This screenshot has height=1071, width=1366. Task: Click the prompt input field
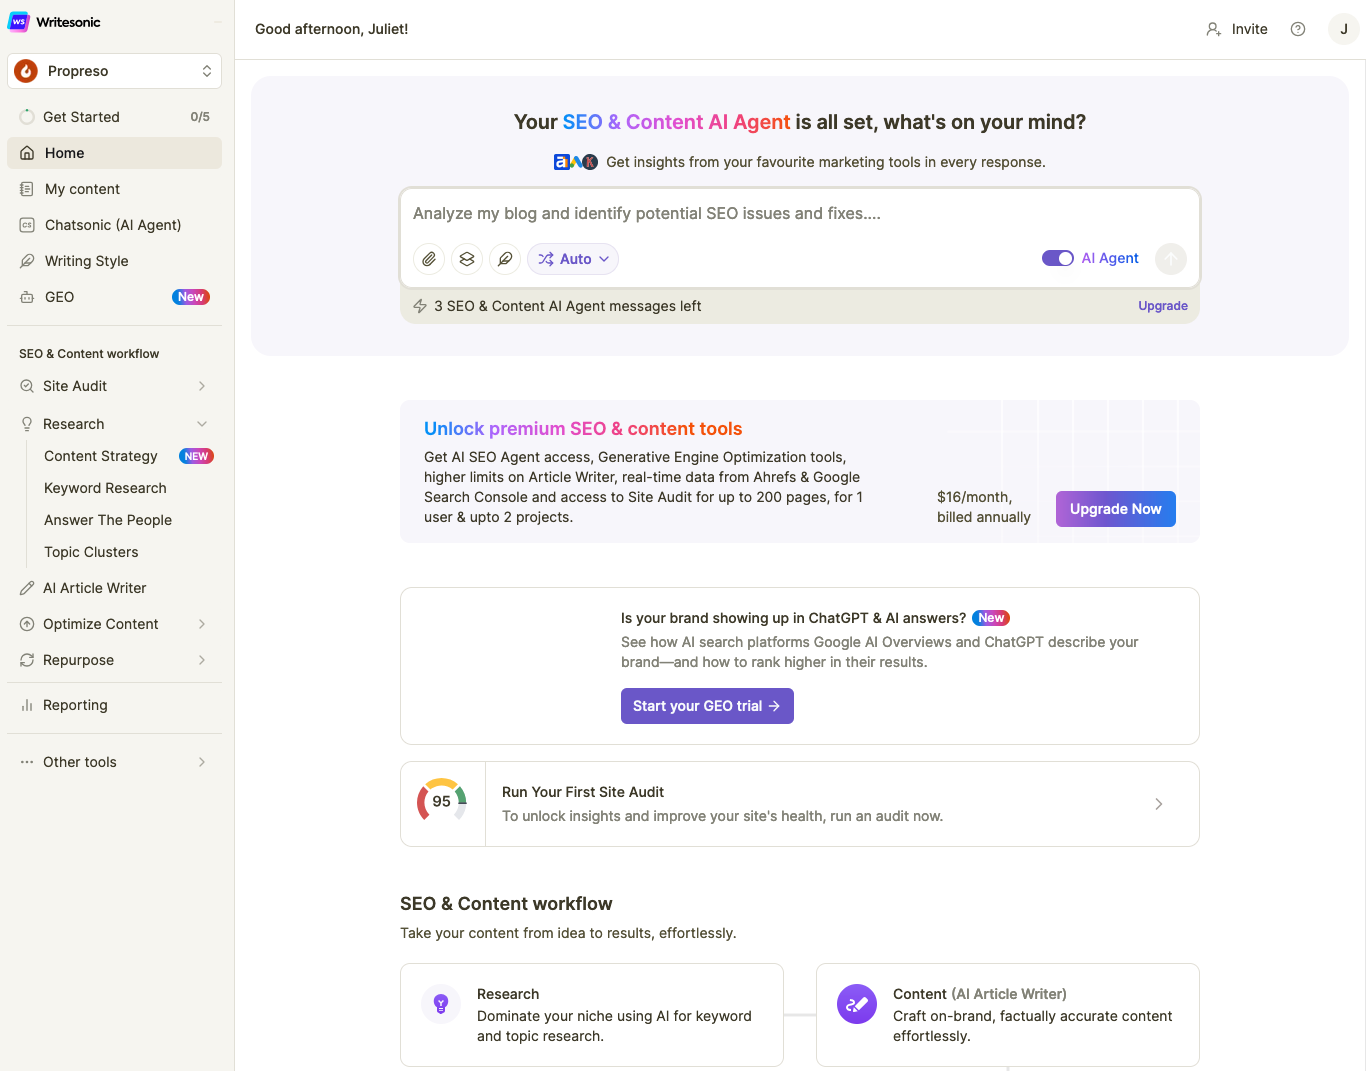pos(800,213)
